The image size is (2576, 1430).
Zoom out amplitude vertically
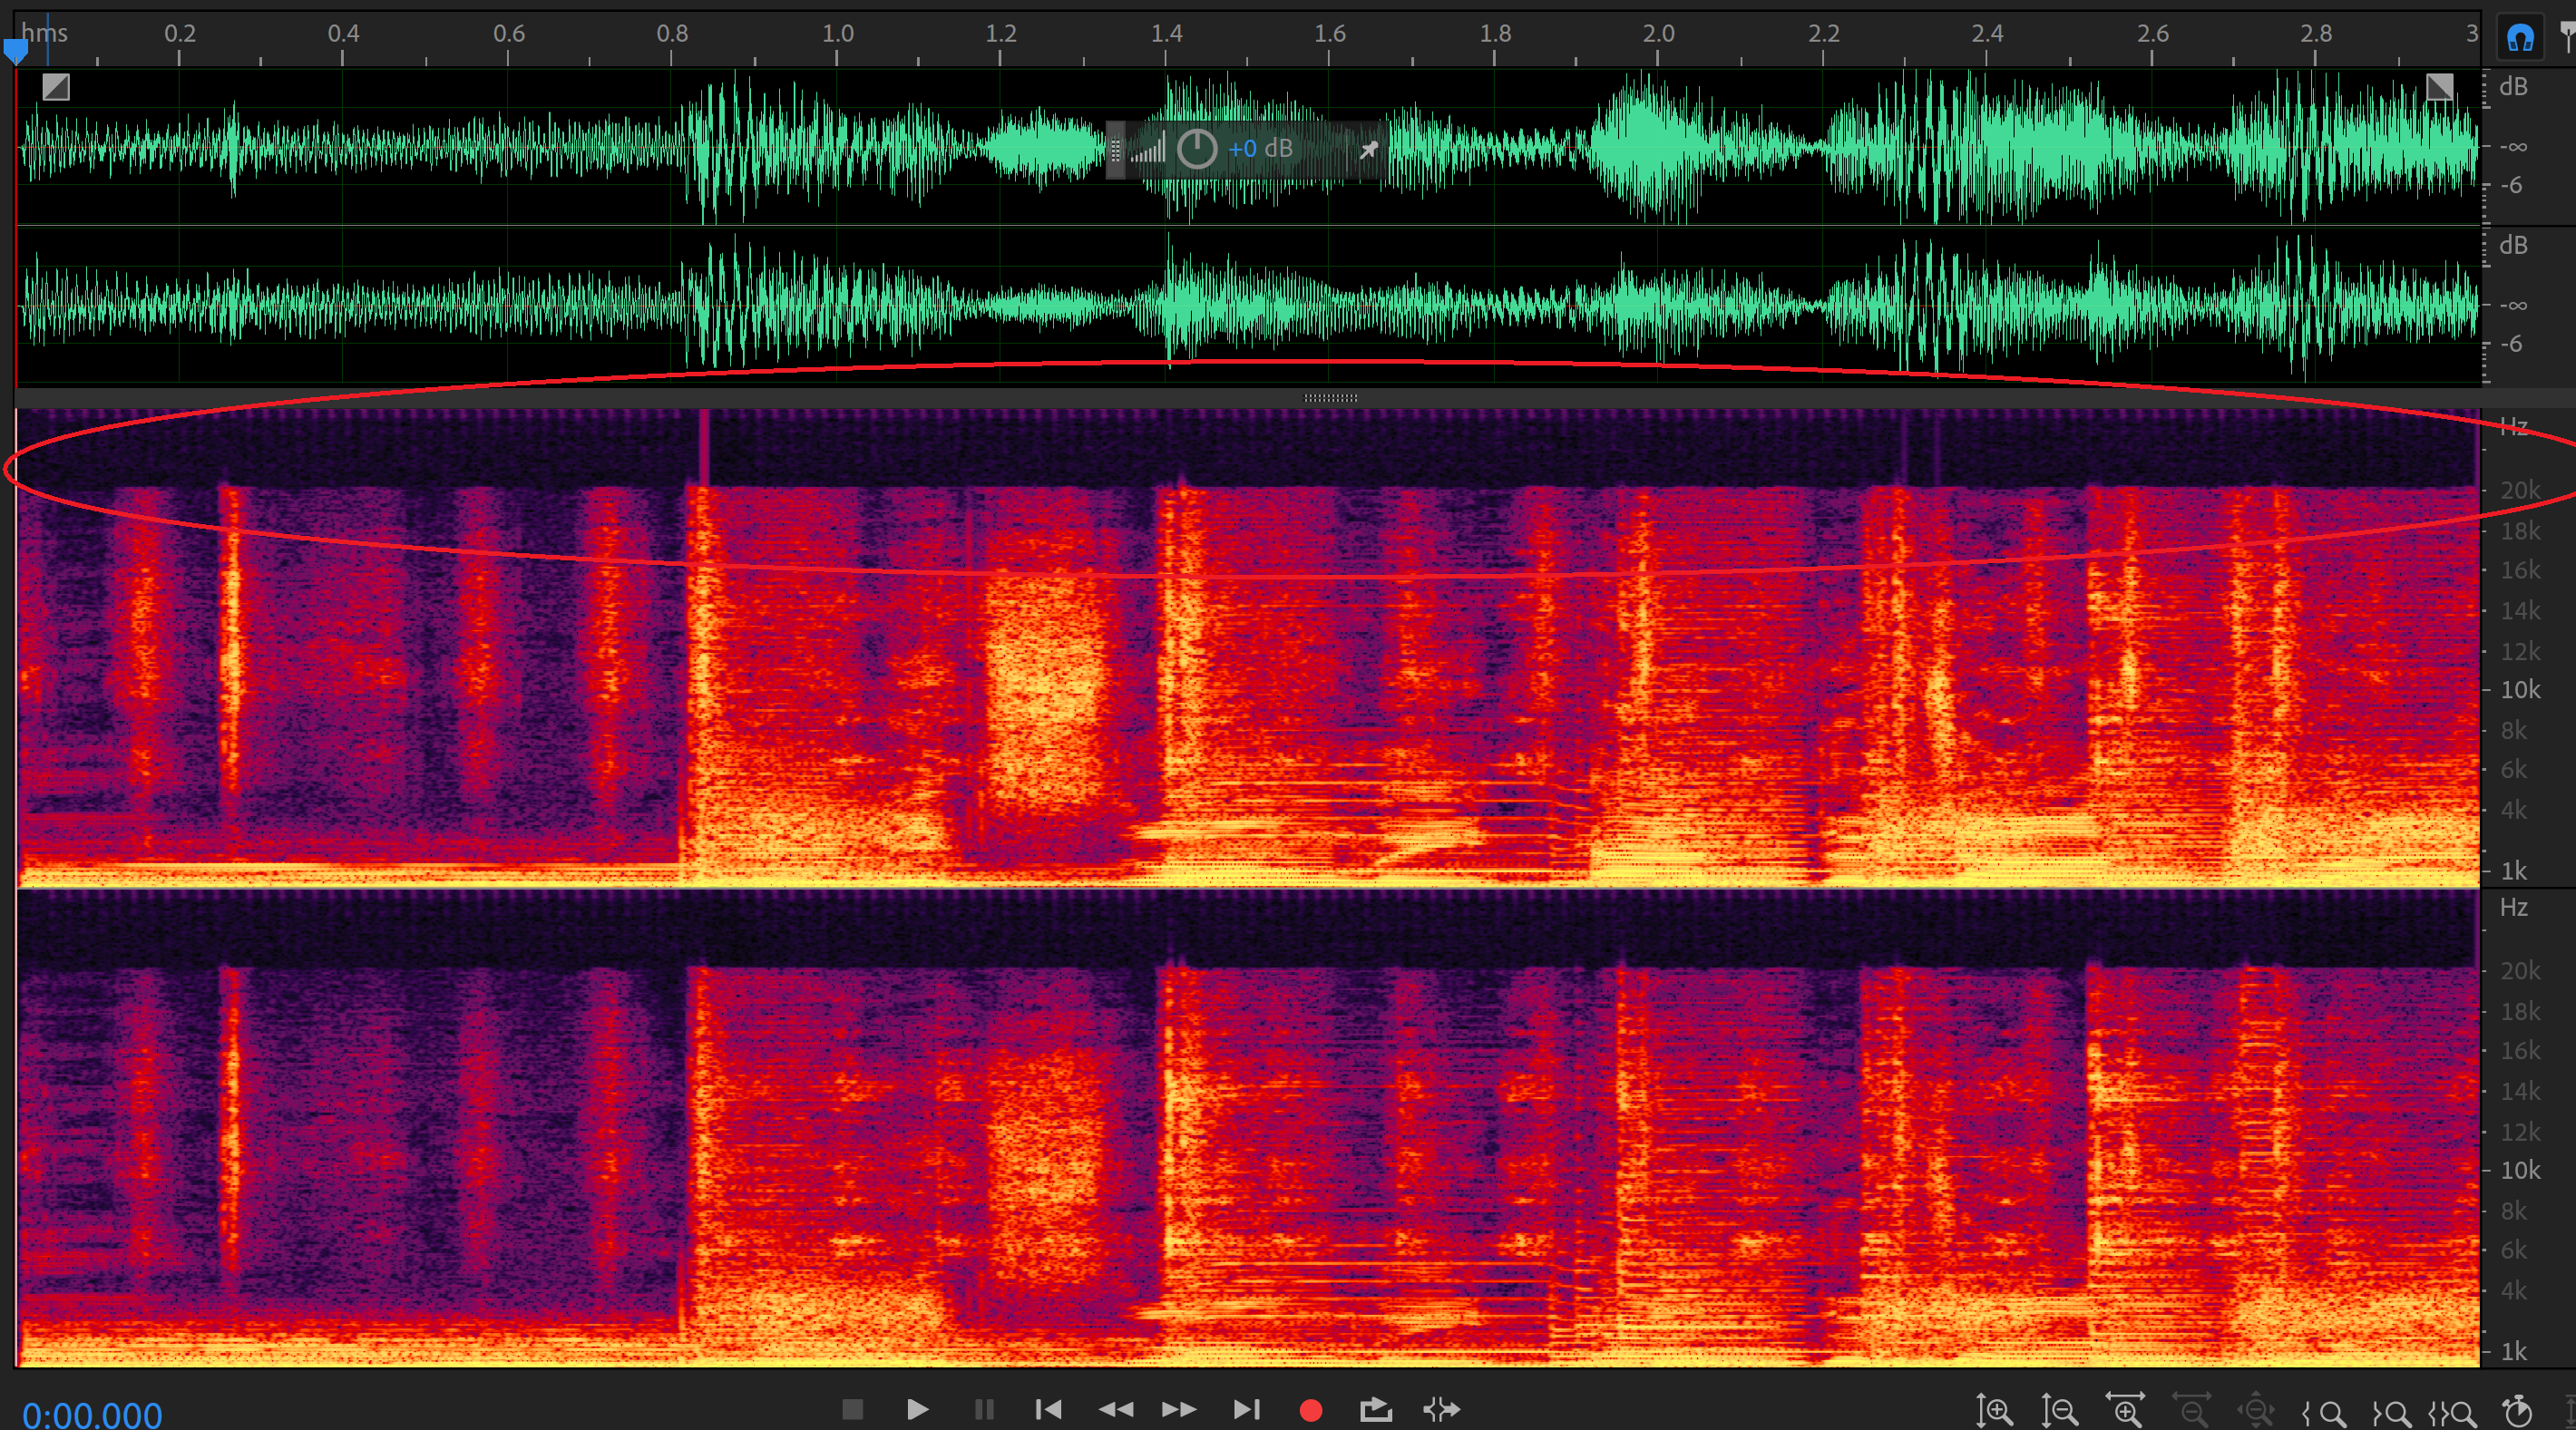[x=2059, y=1412]
